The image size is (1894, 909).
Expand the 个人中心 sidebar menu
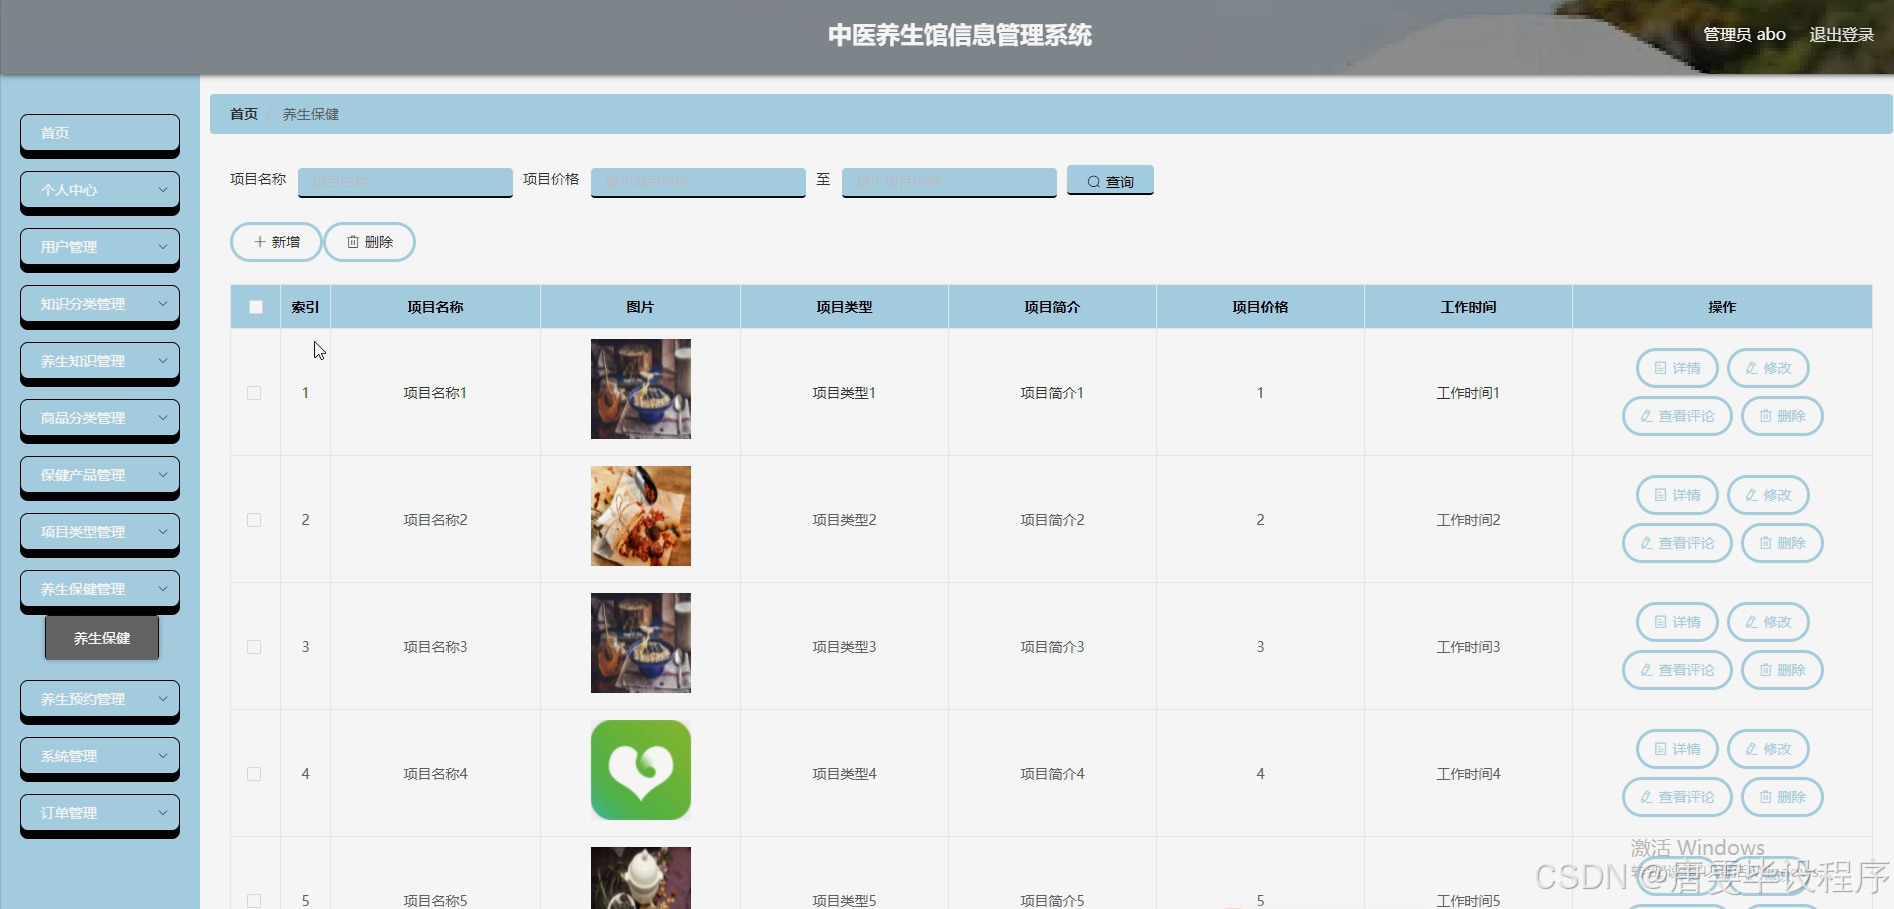tap(100, 191)
